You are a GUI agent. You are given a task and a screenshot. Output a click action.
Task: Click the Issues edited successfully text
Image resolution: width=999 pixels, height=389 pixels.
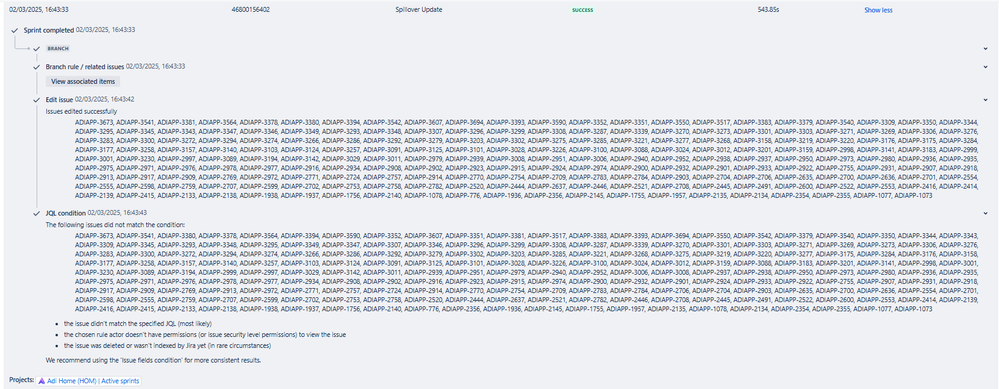pos(82,111)
